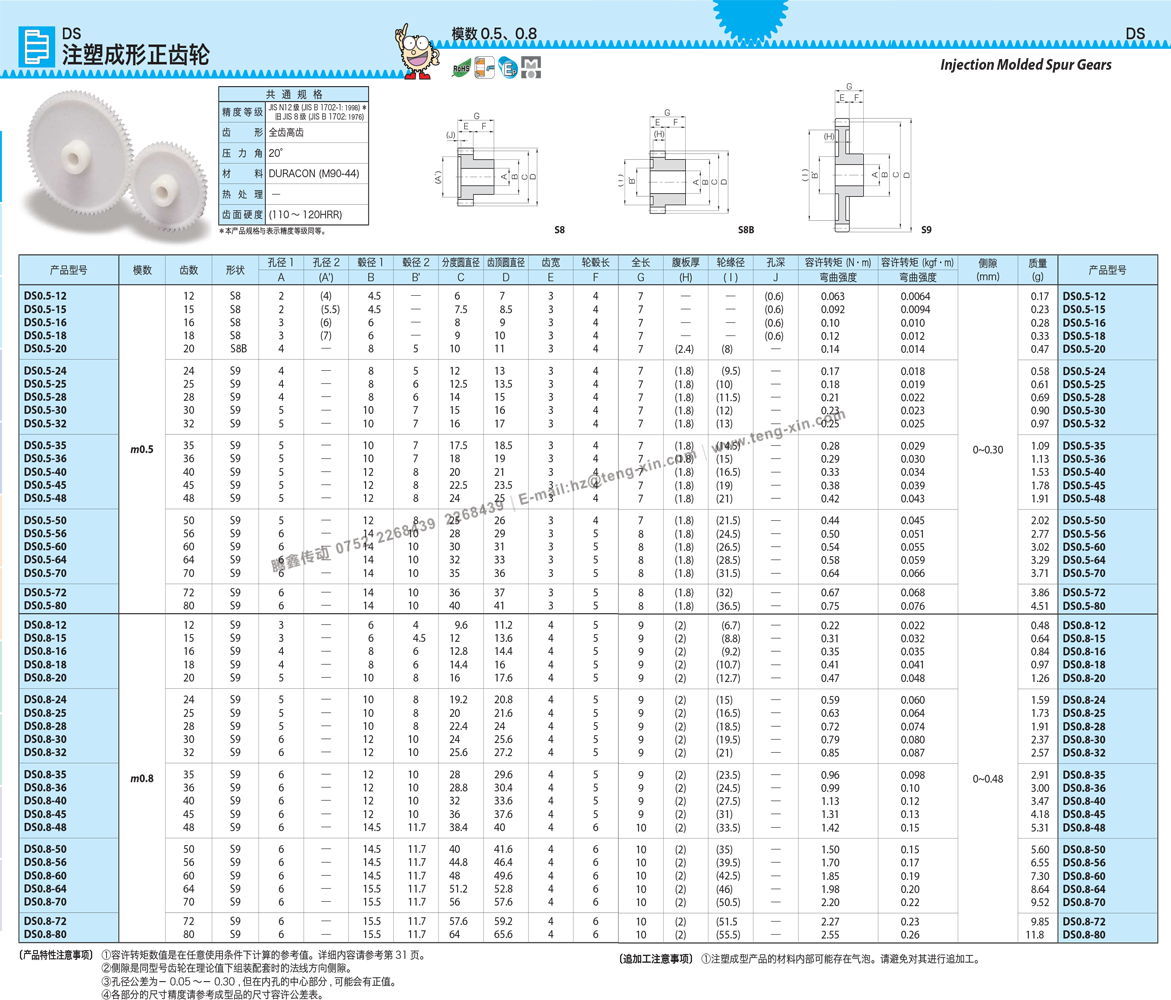
Task: Click the 模数 0.5、0.8 heading text
Action: point(494,33)
